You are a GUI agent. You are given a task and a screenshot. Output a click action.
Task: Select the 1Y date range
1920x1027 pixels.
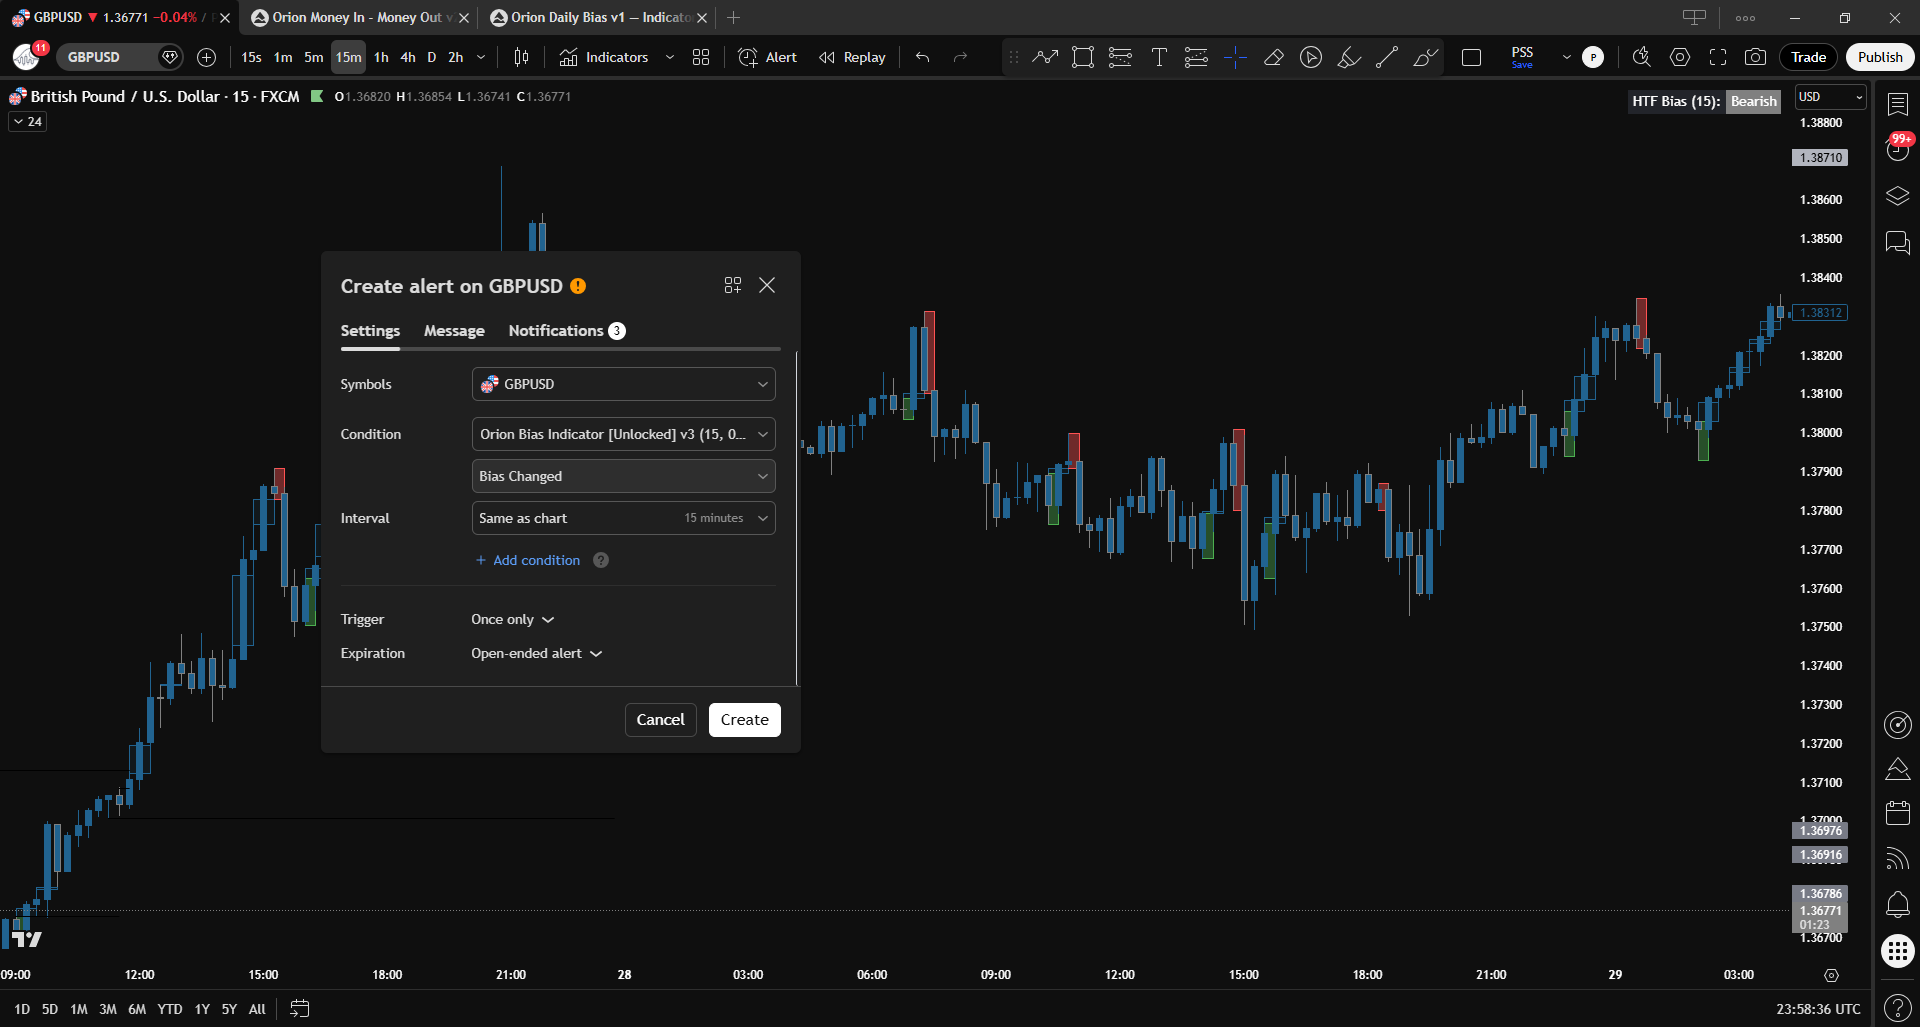click(x=202, y=1009)
